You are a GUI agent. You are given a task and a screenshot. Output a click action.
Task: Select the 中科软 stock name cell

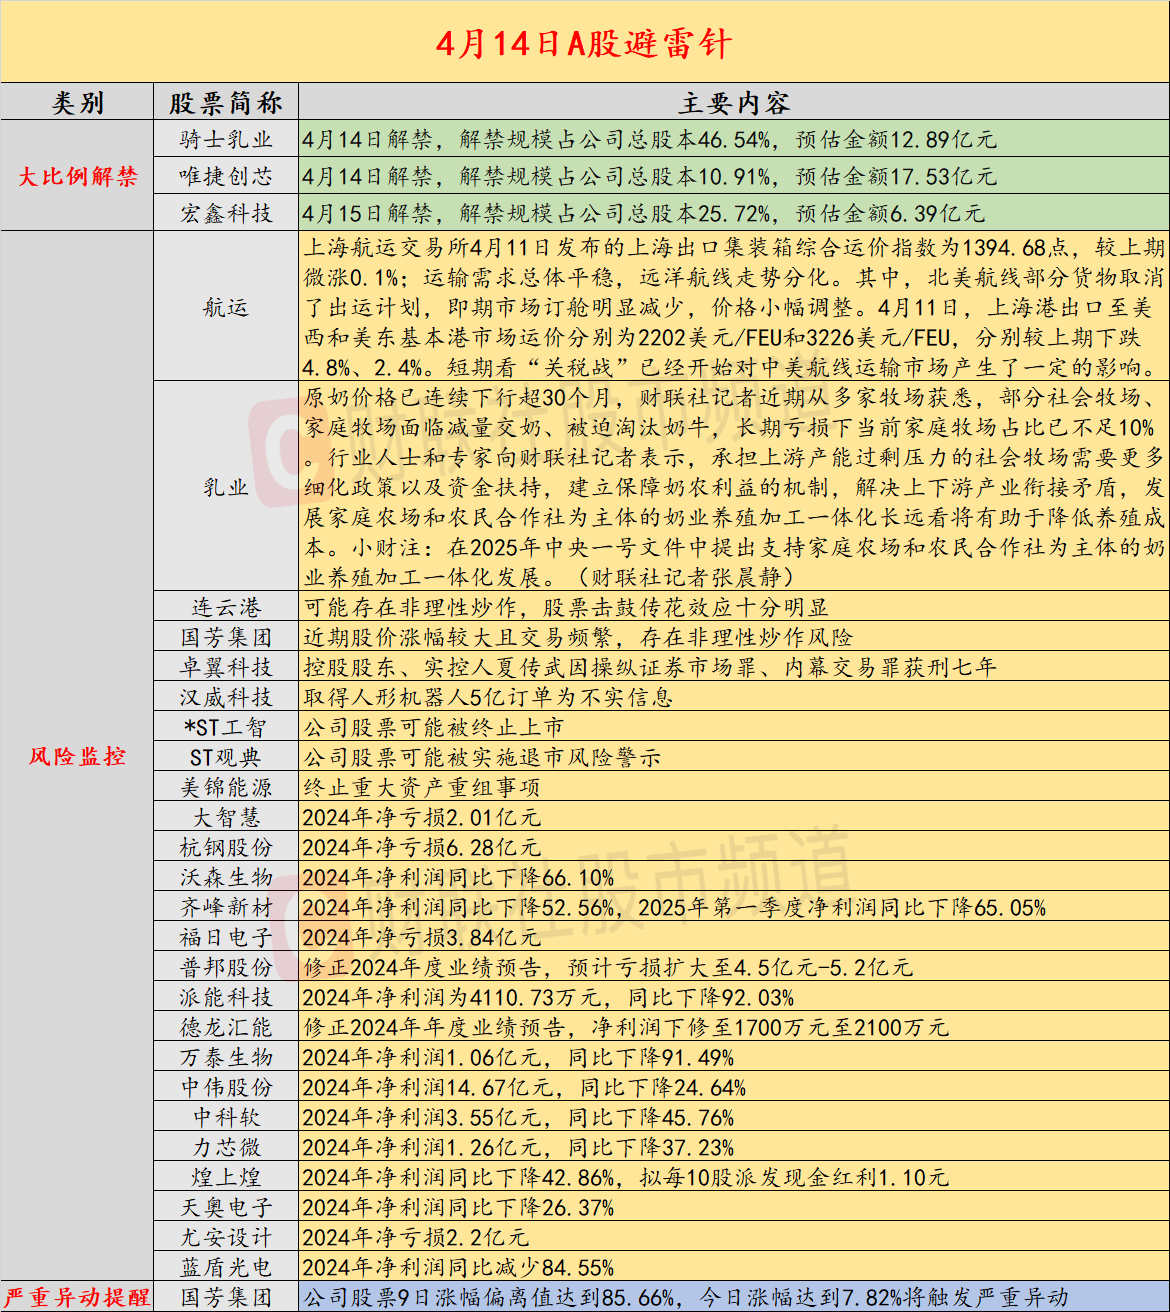tap(226, 1117)
